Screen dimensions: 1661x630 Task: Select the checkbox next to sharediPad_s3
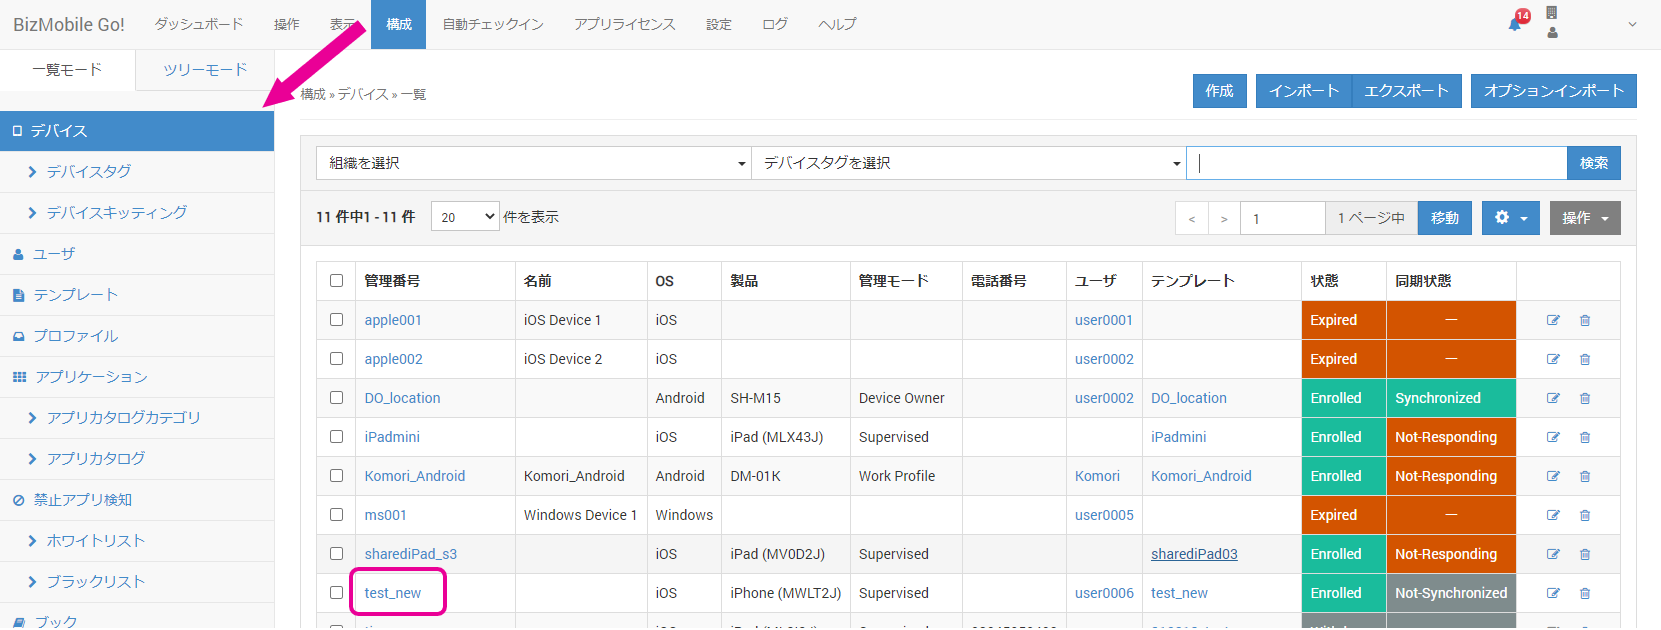click(x=337, y=554)
